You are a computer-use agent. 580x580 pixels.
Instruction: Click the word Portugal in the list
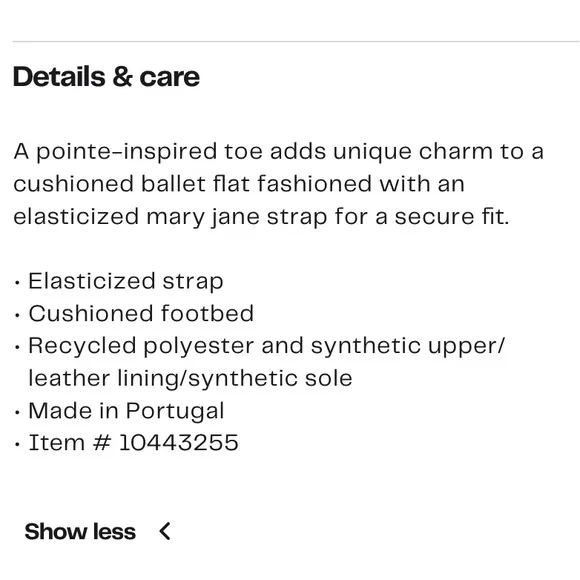[x=175, y=411]
